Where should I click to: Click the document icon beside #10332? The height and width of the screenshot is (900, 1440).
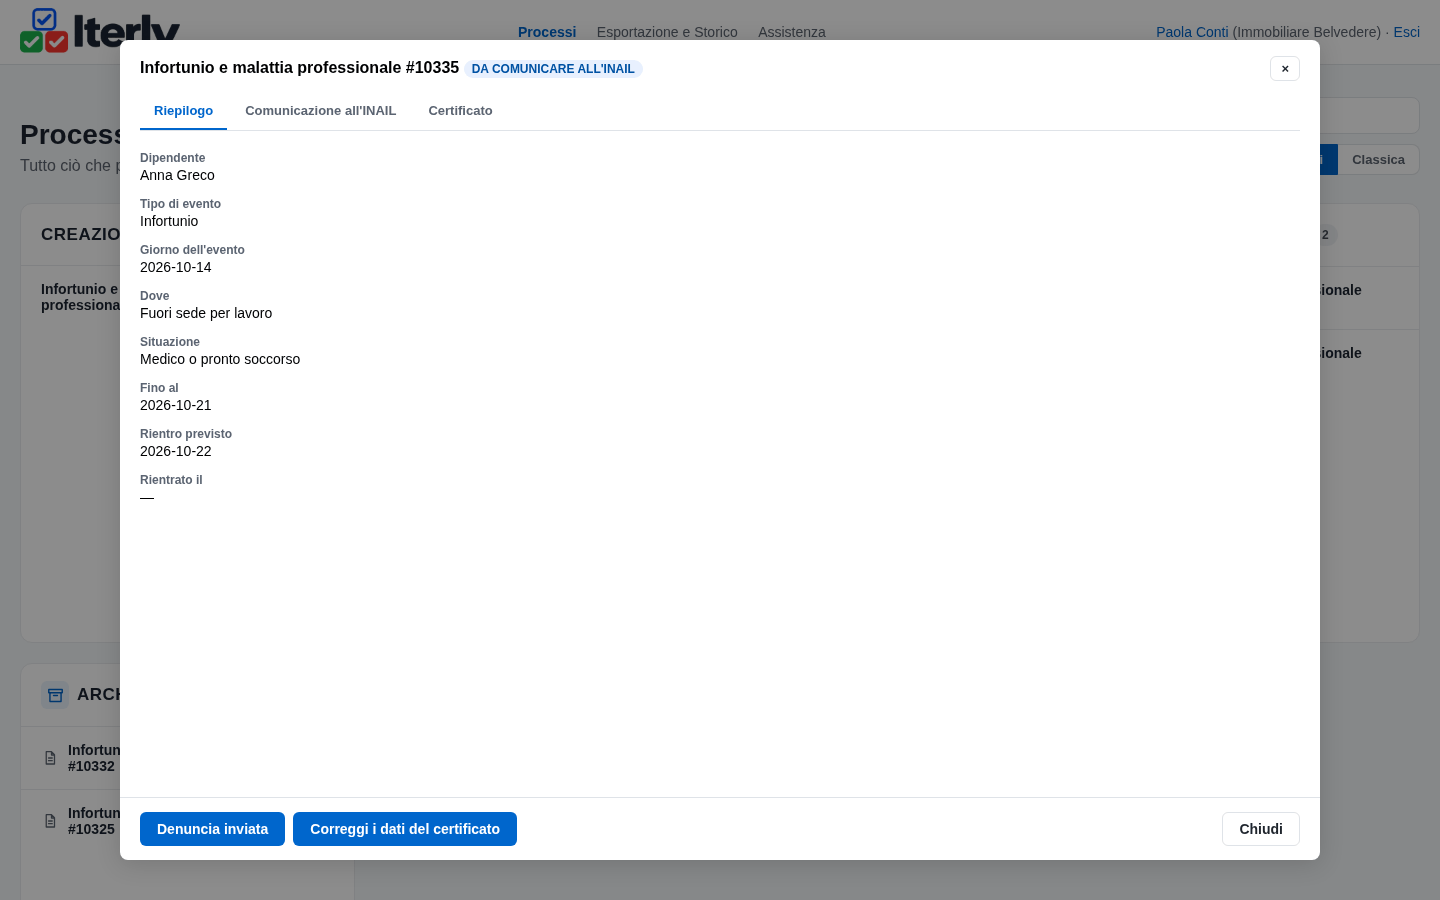(50, 758)
